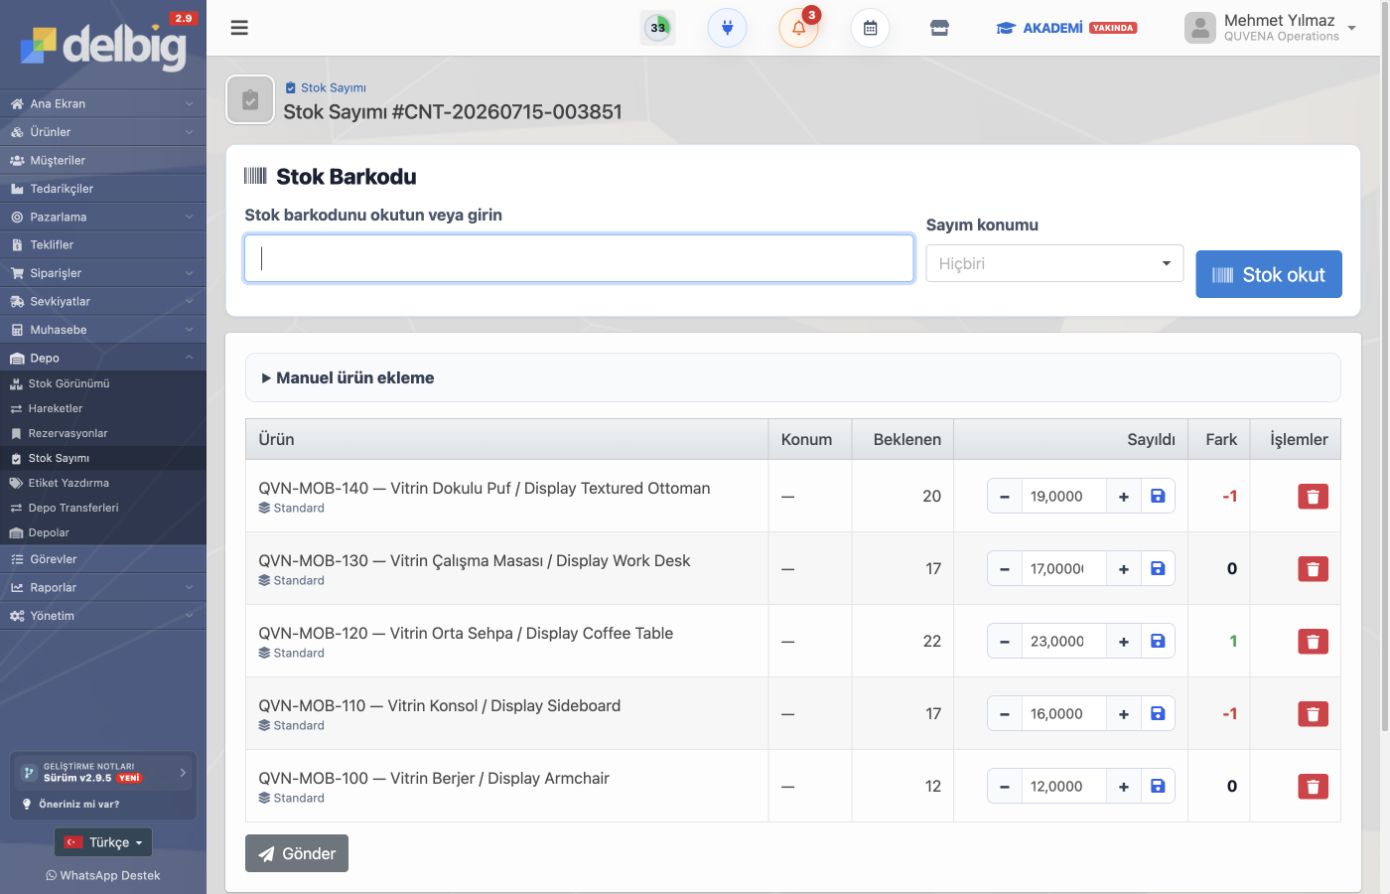Toggle the hamburger sidebar menu

(x=239, y=28)
